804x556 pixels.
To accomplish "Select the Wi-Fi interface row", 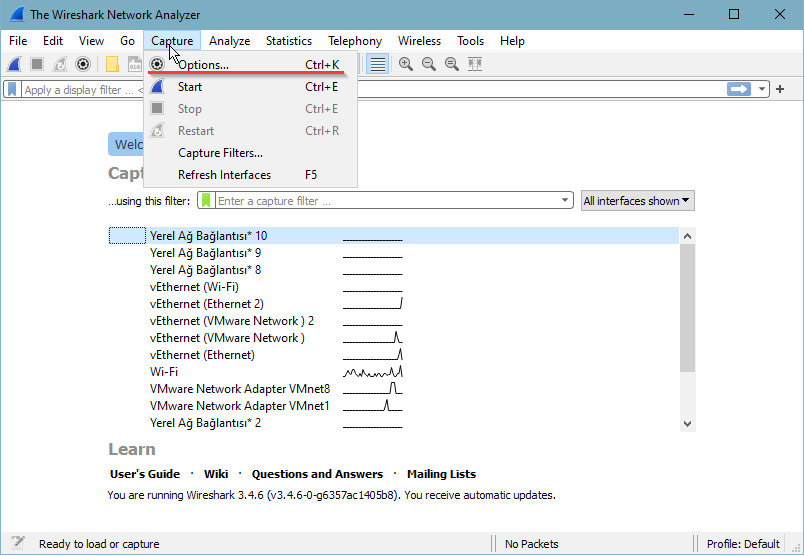I will click(x=393, y=372).
